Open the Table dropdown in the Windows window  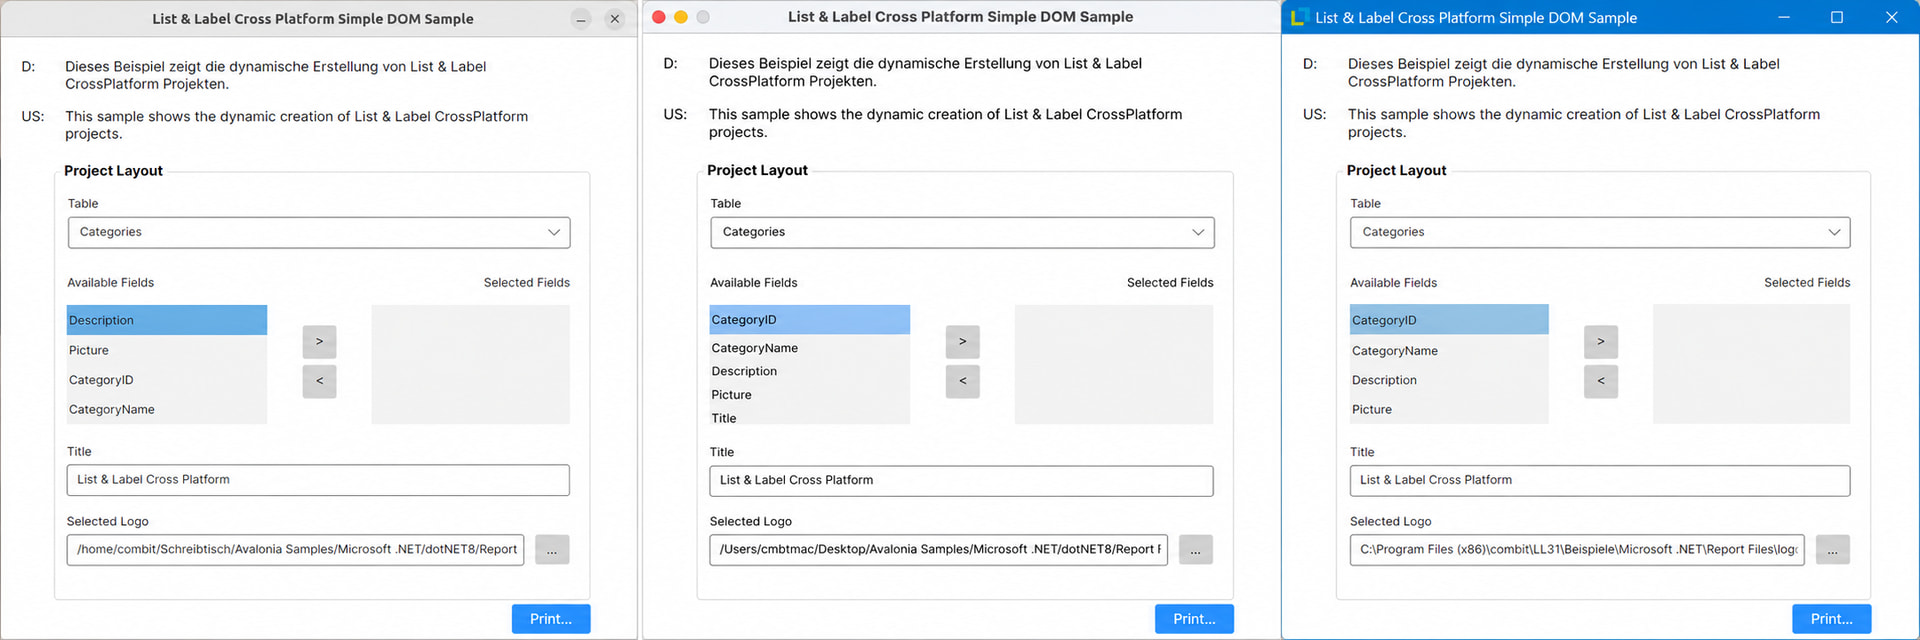point(1600,232)
